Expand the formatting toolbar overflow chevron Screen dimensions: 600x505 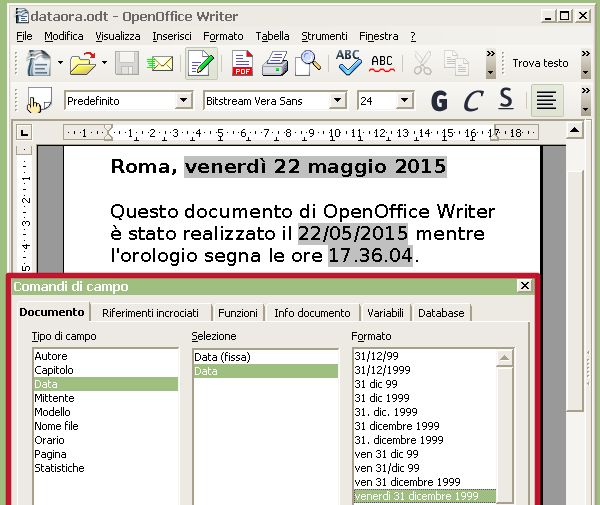[585, 91]
